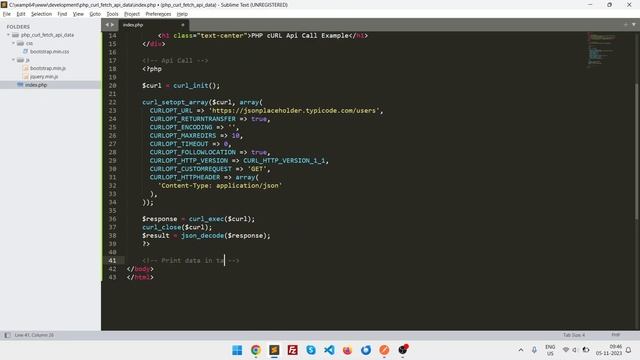The width and height of the screenshot is (640, 360).
Task: Show hidden system tray icons
Action: [x=521, y=350]
